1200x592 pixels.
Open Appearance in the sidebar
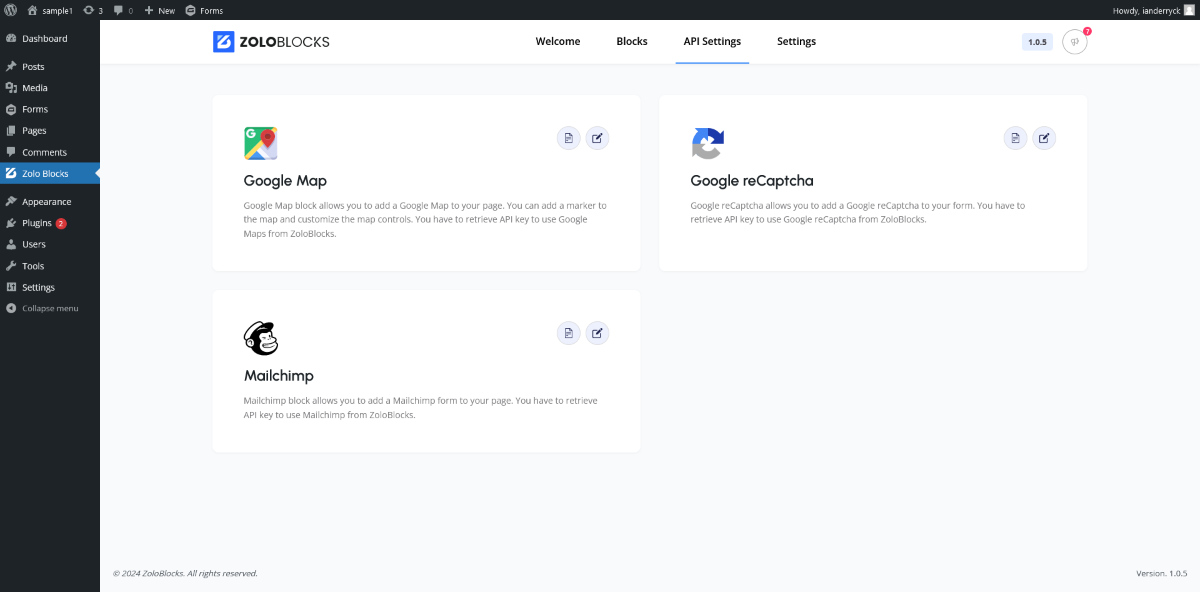[x=50, y=202]
